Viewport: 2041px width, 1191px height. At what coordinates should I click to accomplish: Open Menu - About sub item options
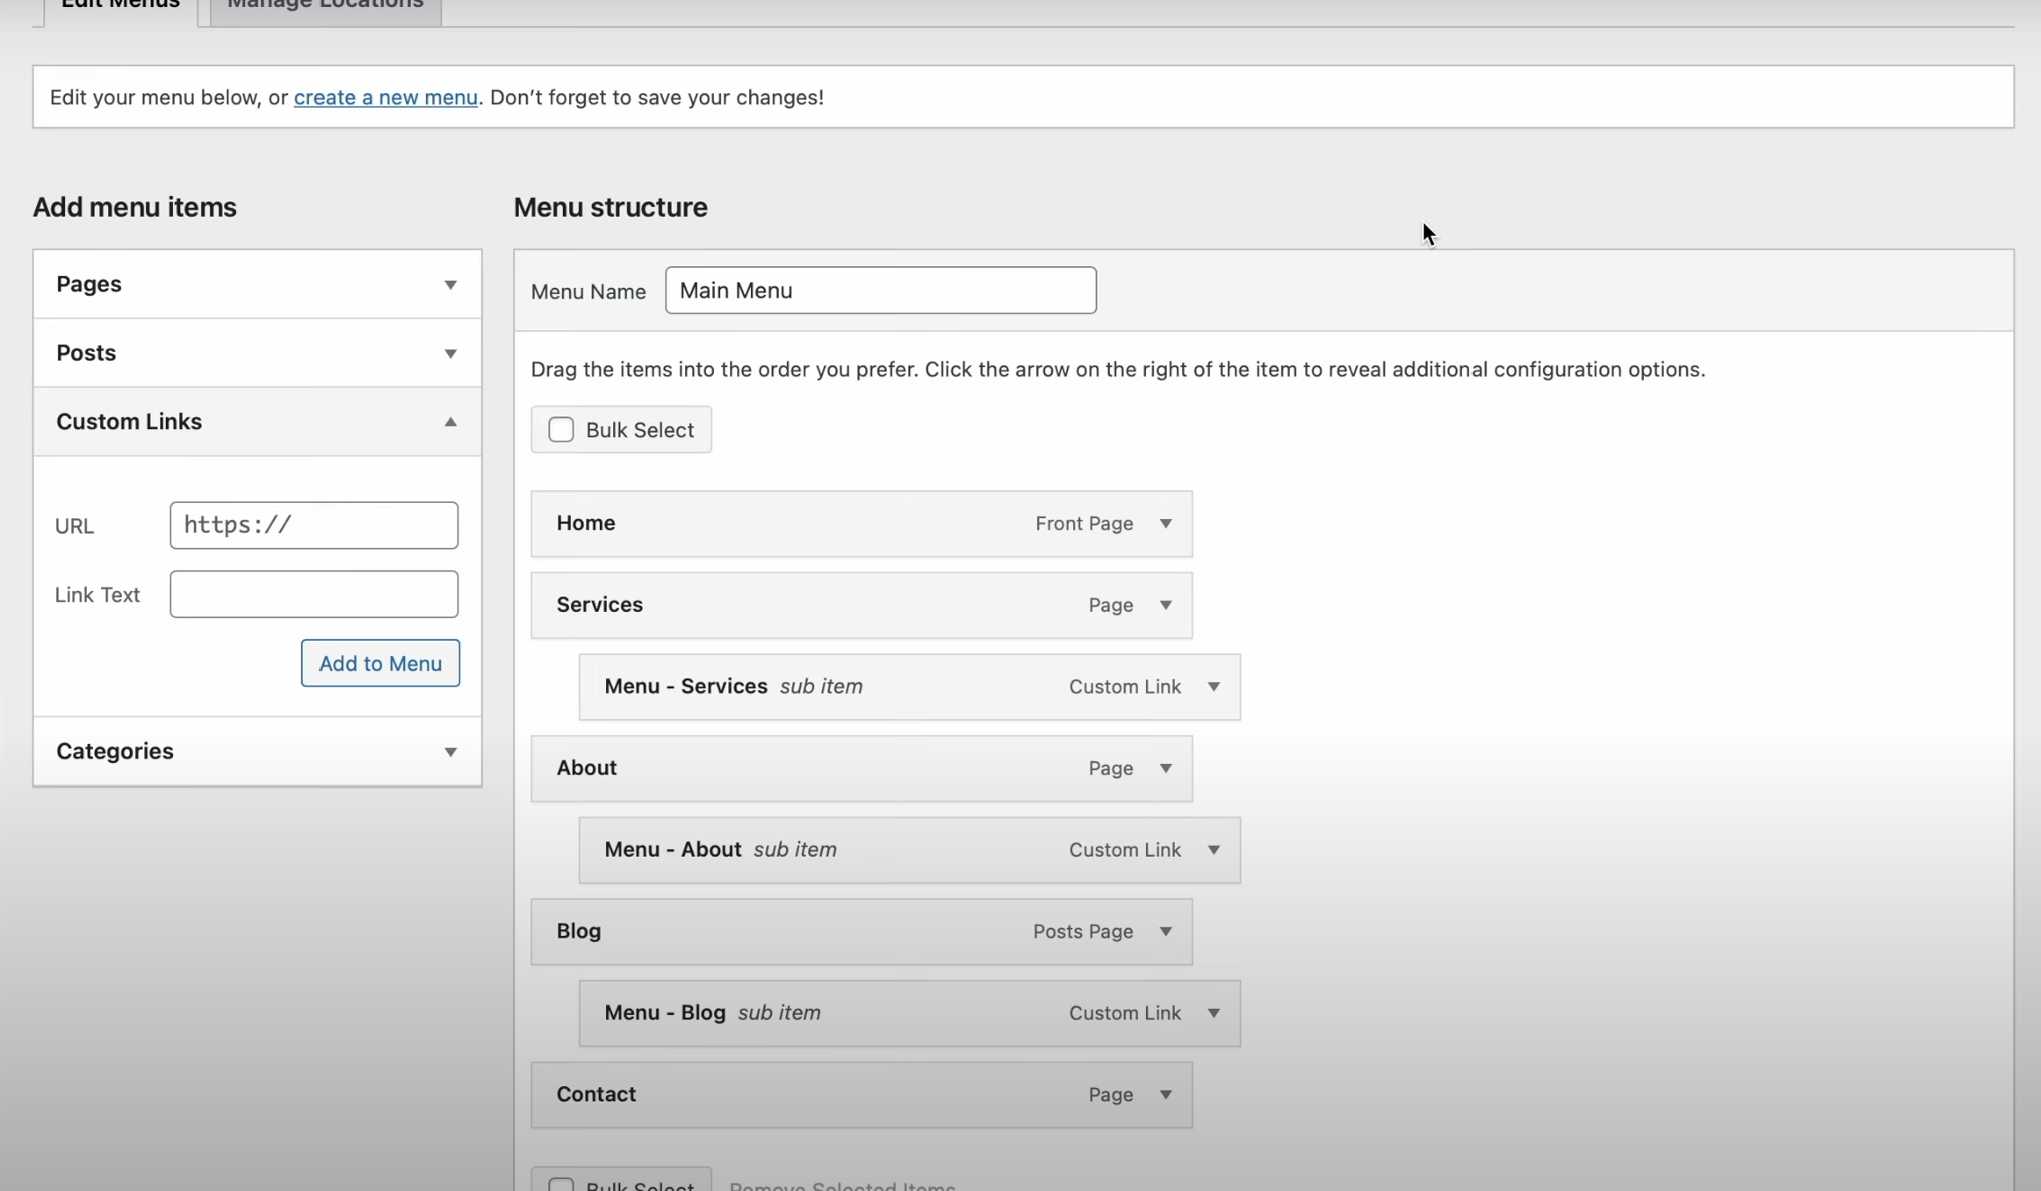[x=1213, y=850]
